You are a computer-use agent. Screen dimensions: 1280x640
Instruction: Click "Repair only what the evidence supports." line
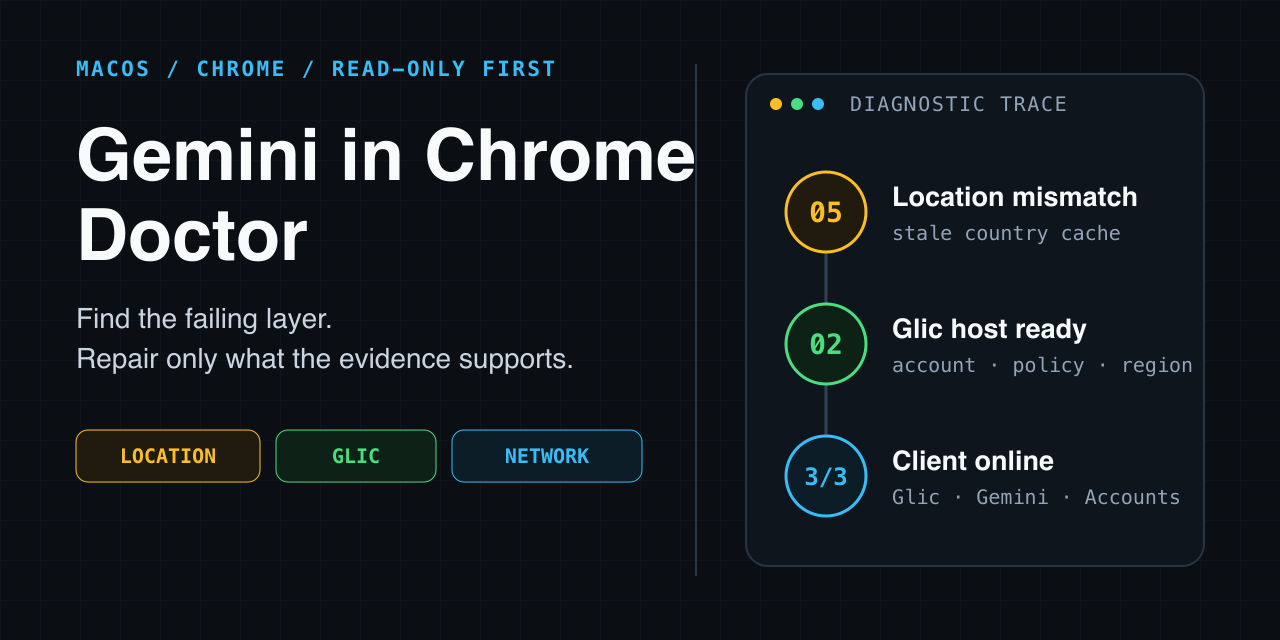[325, 359]
